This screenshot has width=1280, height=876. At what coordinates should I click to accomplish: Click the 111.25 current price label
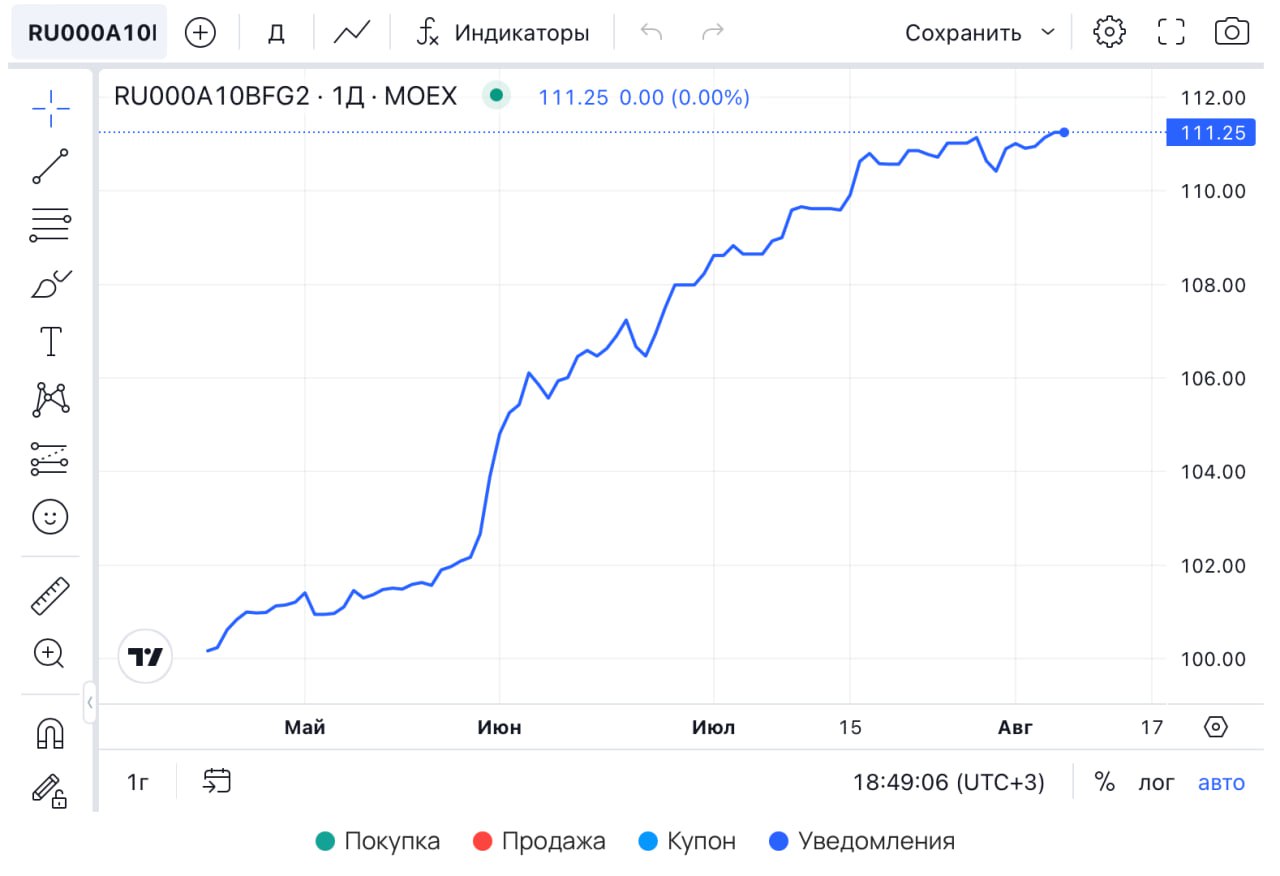(x=1211, y=133)
